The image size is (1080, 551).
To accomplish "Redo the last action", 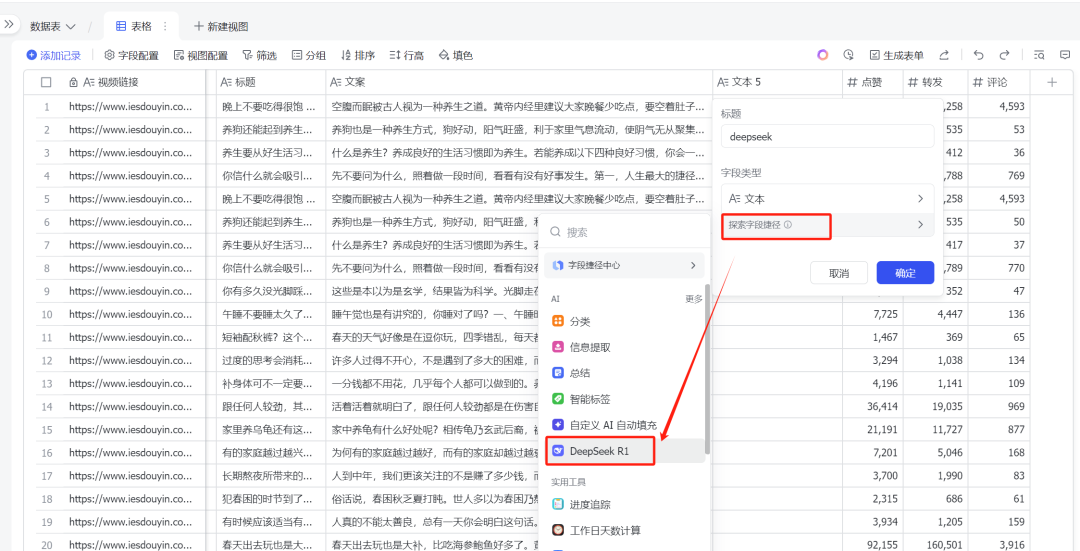I will coord(1004,55).
